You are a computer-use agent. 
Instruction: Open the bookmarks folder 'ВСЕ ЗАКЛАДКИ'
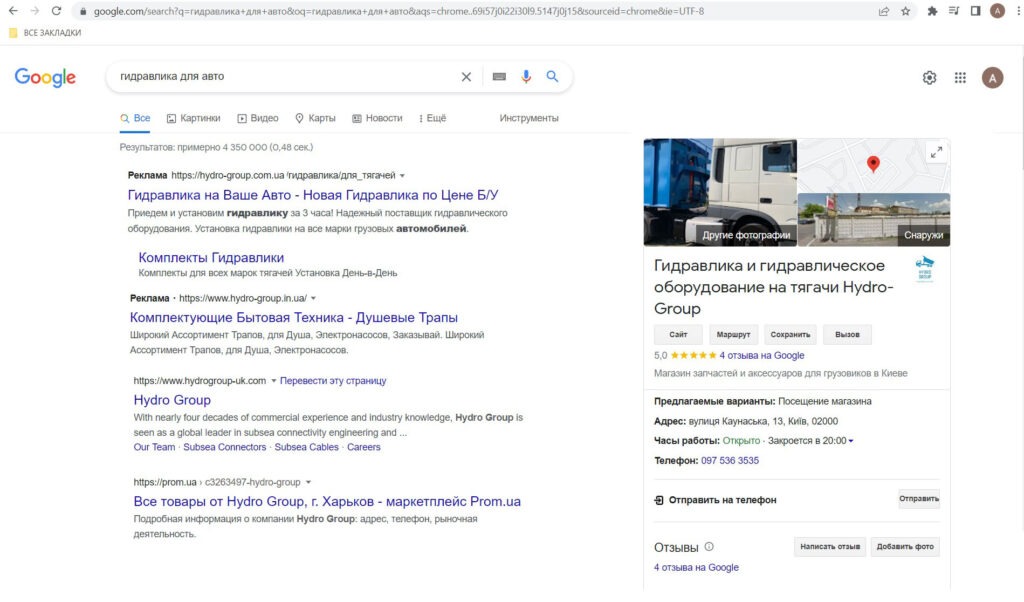tap(45, 33)
